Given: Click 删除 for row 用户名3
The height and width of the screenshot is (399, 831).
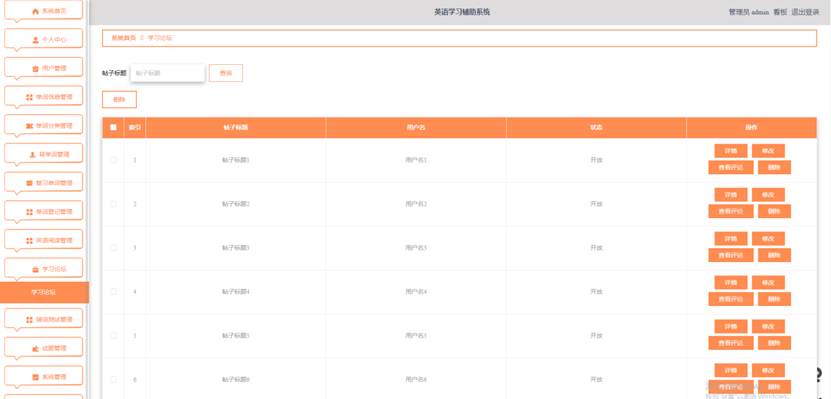Looking at the screenshot, I should (x=774, y=255).
